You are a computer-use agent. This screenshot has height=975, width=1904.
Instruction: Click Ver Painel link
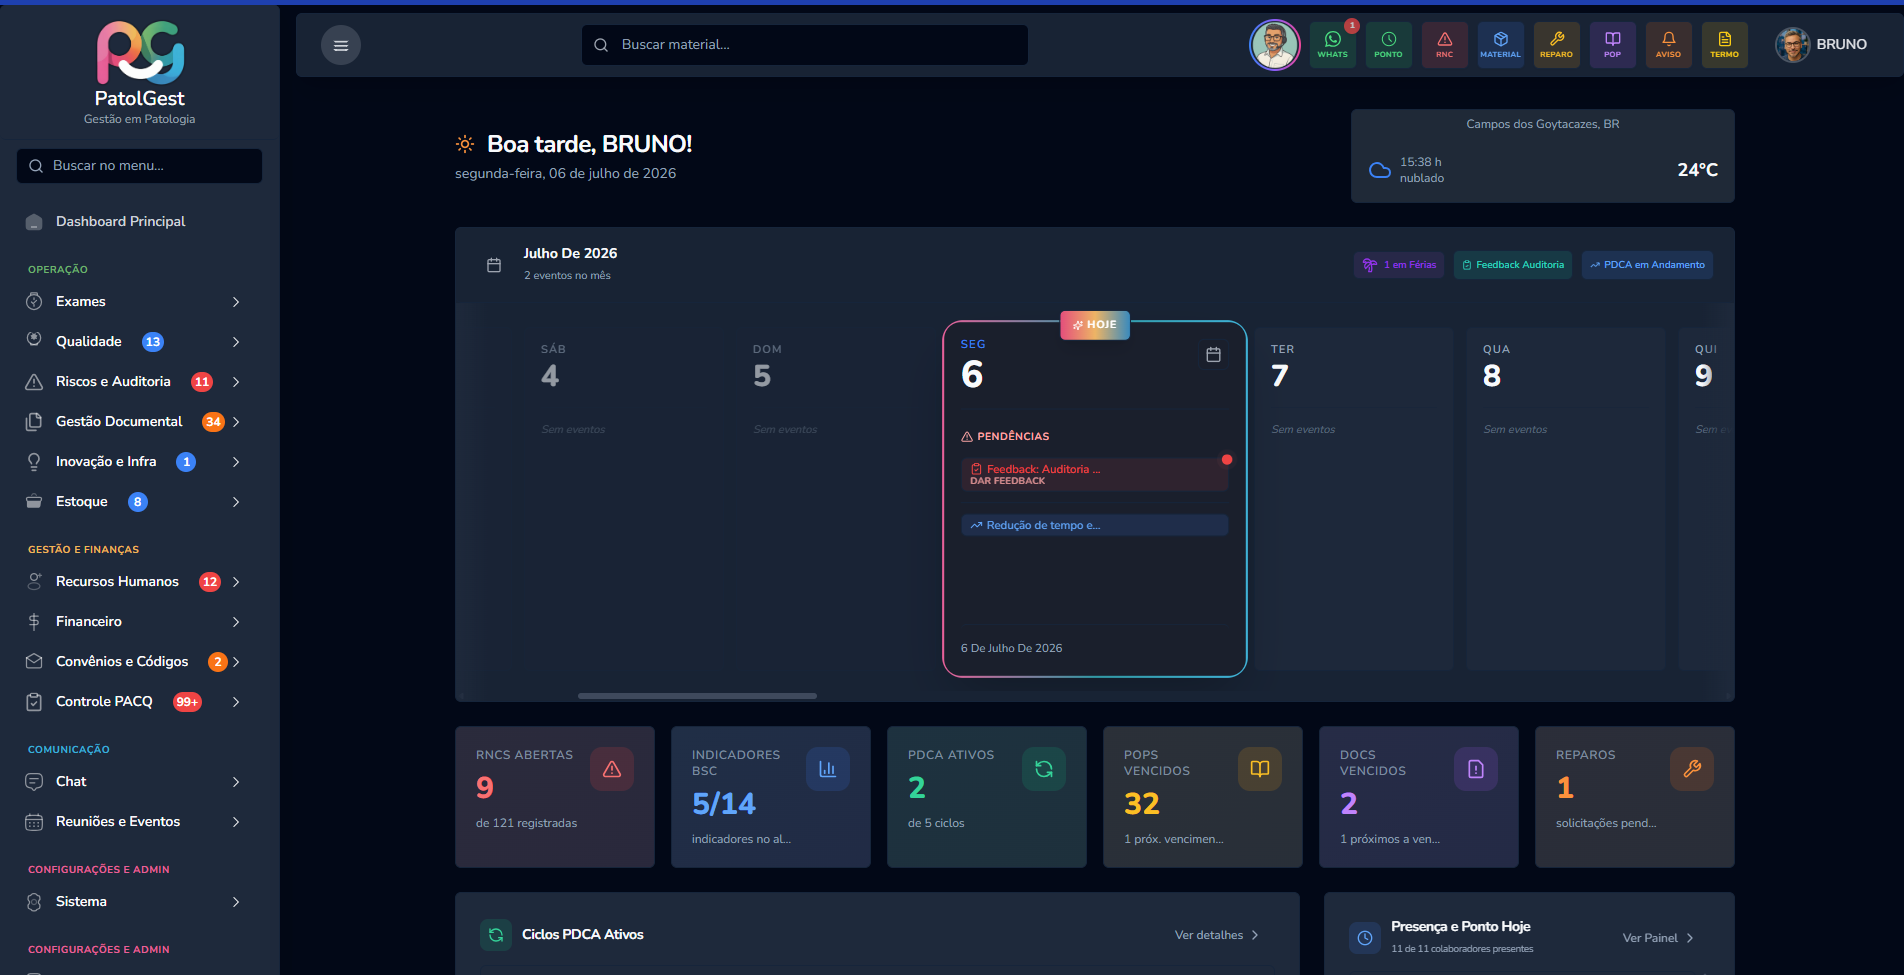point(1658,938)
